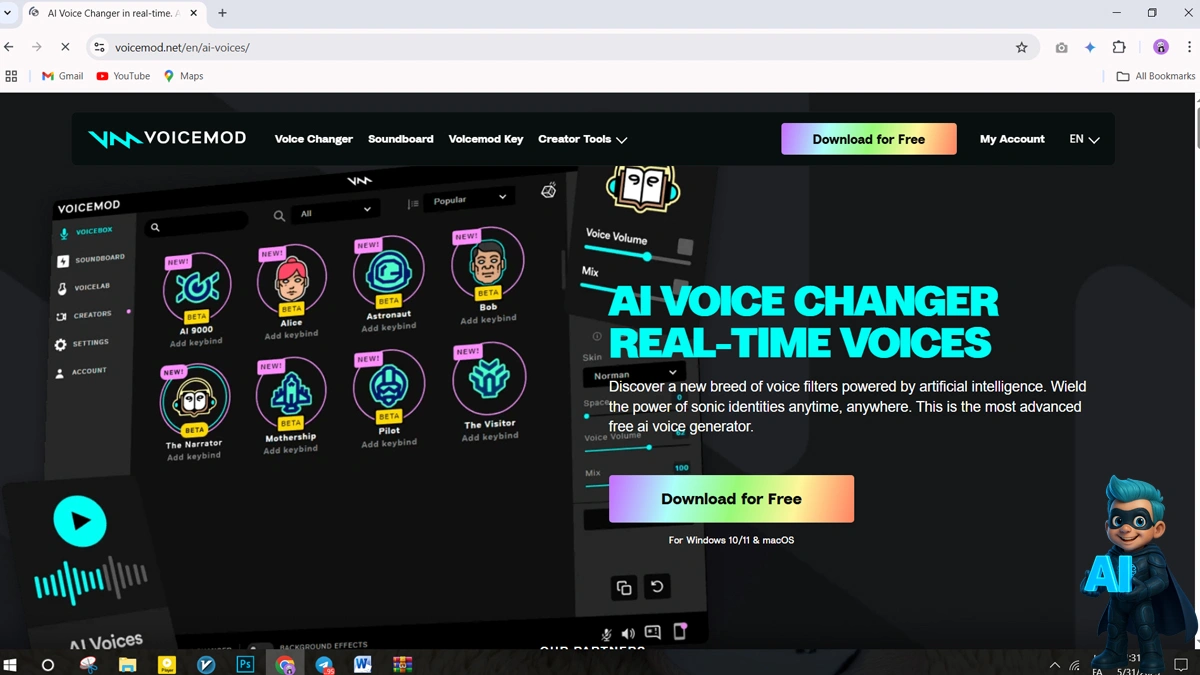Open Word from the taskbar
1200x675 pixels.
pyautogui.click(x=362, y=664)
